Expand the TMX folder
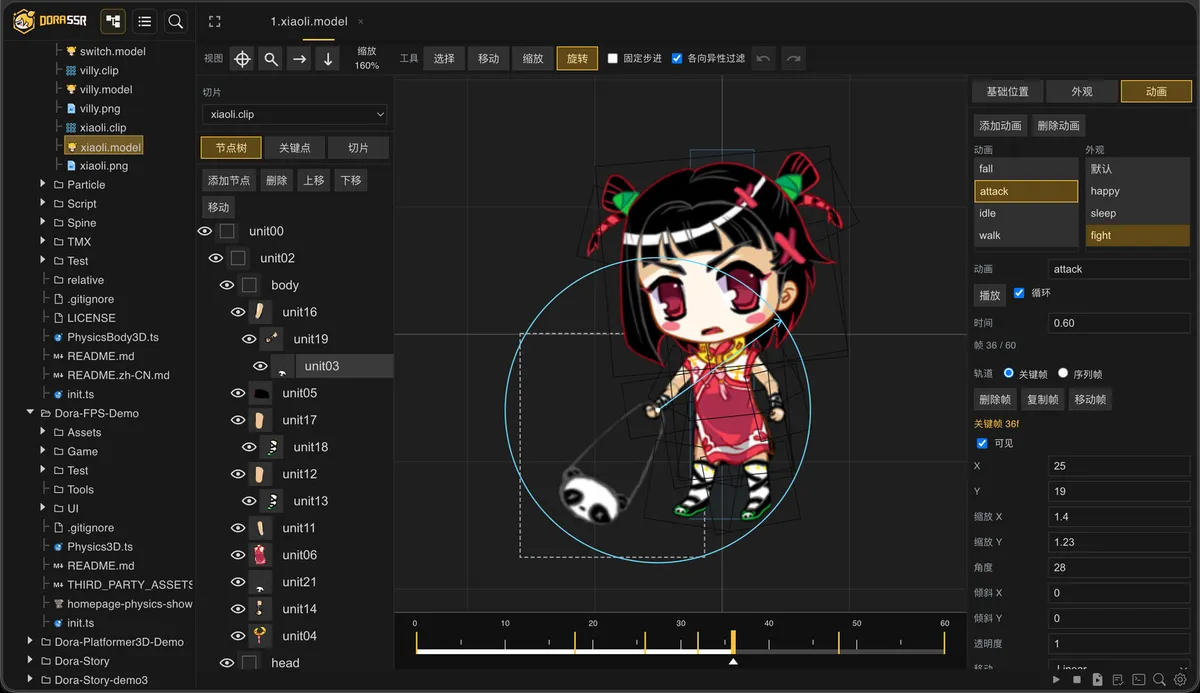The height and width of the screenshot is (693, 1200). [43, 241]
